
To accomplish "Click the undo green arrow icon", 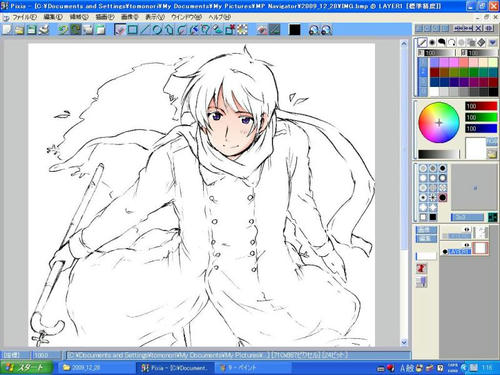I will coord(63,30).
